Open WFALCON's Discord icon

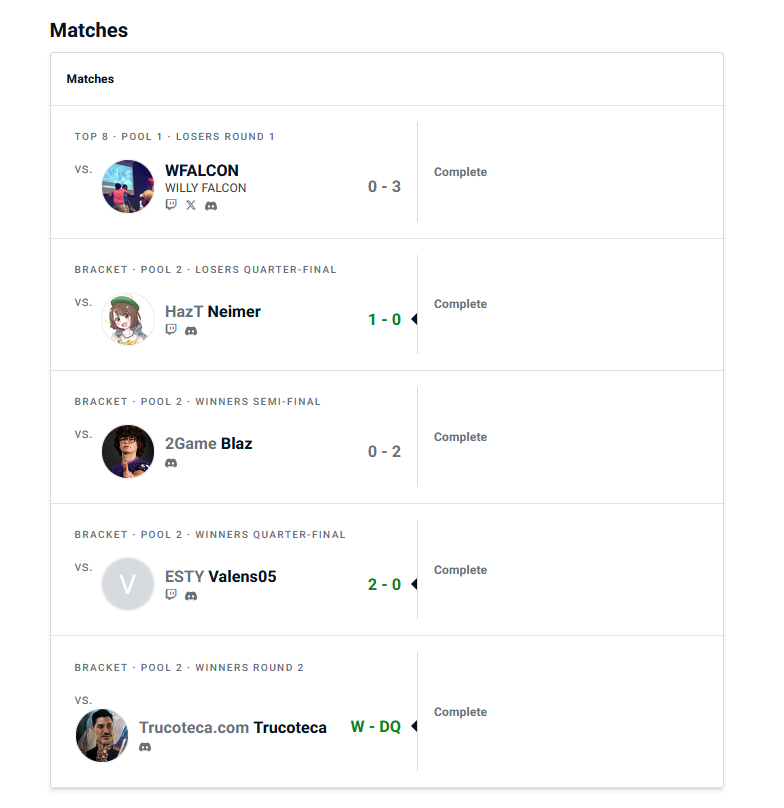(x=211, y=206)
